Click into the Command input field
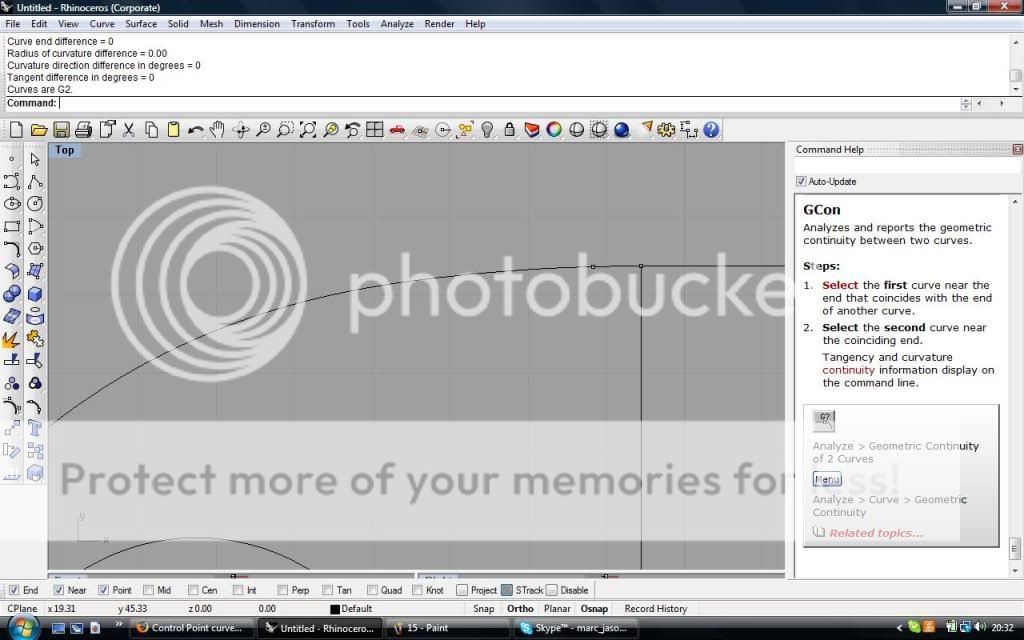 click(500, 103)
